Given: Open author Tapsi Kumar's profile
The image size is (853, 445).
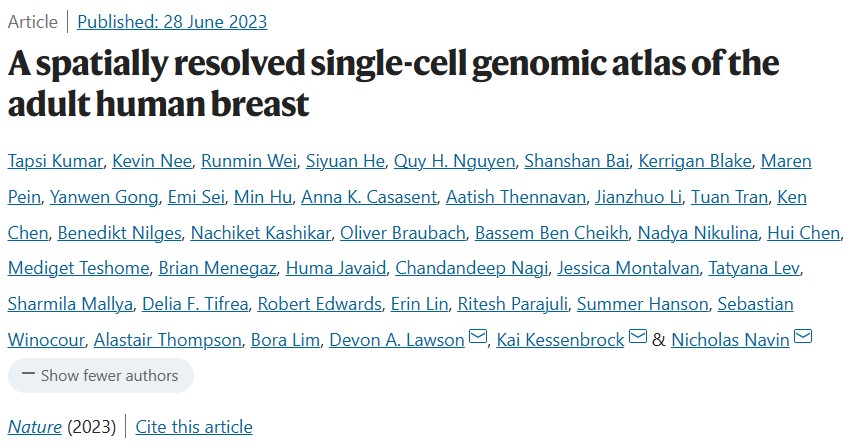Looking at the screenshot, I should tap(55, 162).
